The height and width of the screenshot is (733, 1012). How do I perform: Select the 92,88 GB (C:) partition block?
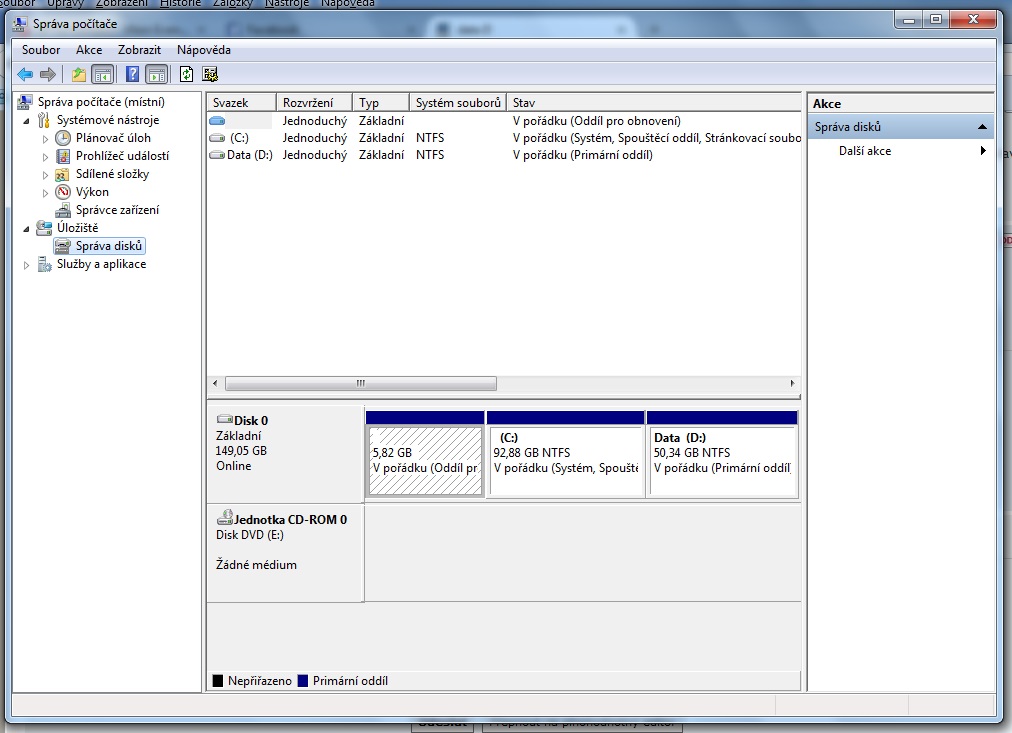pyautogui.click(x=565, y=460)
